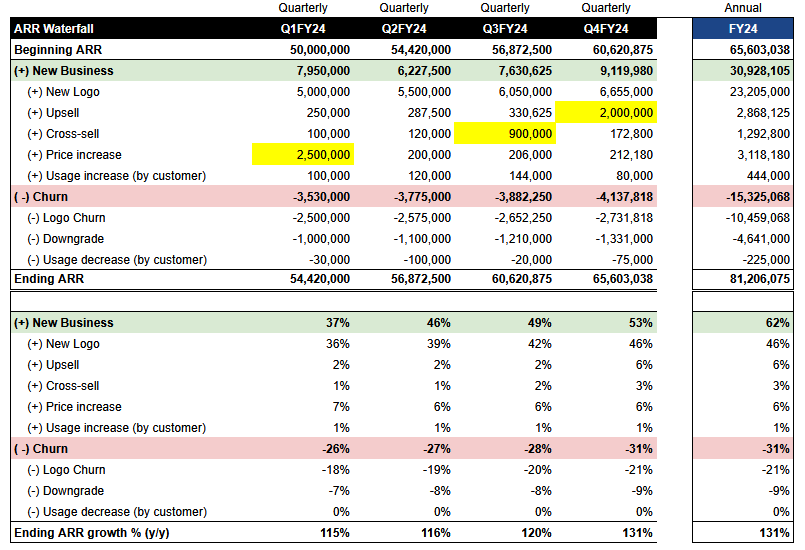Select the blue FY24 annual header cell
Image resolution: width=805 pixels, height=550 pixels.
pyautogui.click(x=743, y=29)
